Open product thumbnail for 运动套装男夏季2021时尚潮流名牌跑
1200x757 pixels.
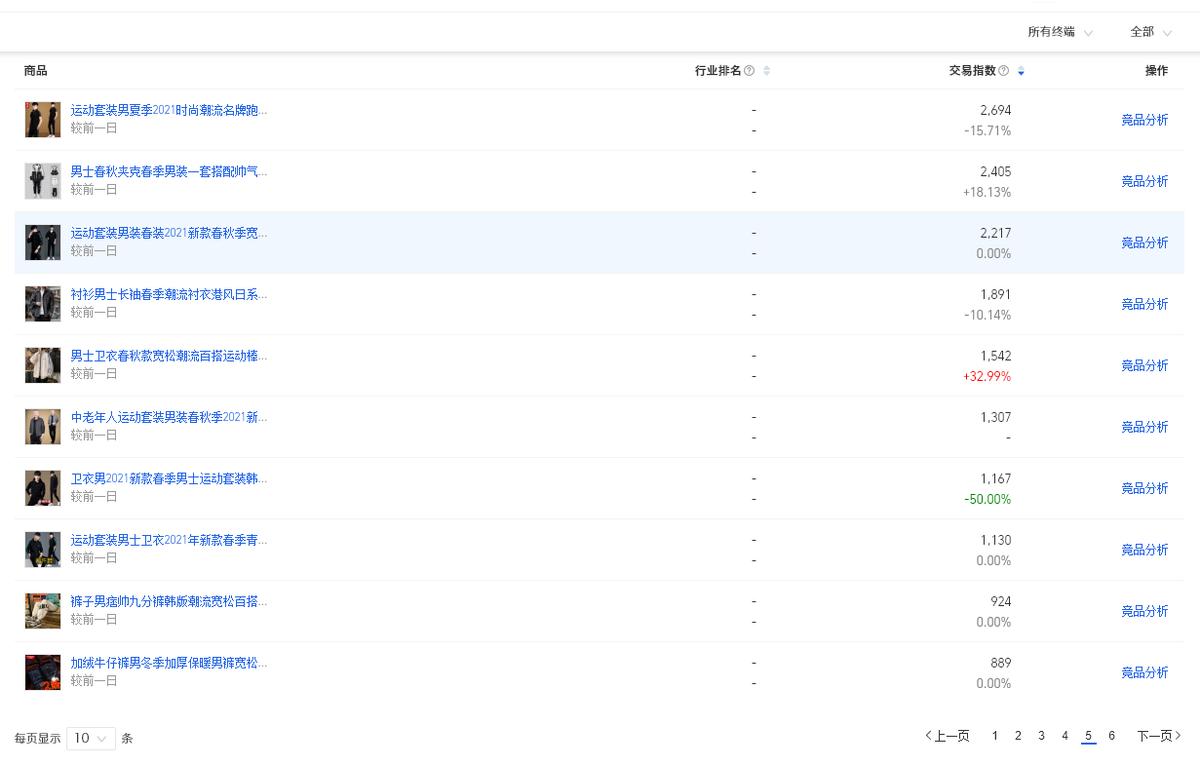(x=43, y=120)
